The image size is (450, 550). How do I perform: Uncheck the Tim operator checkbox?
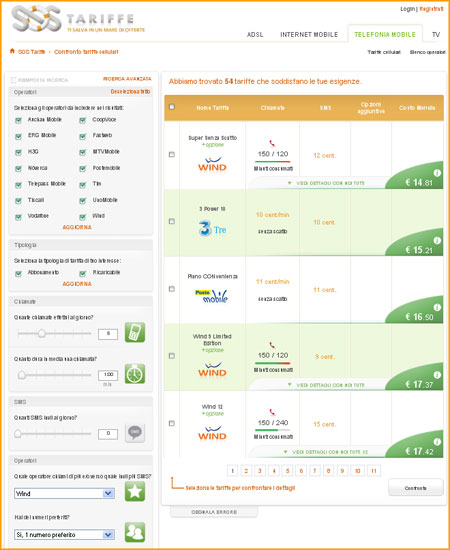pyautogui.click(x=83, y=185)
